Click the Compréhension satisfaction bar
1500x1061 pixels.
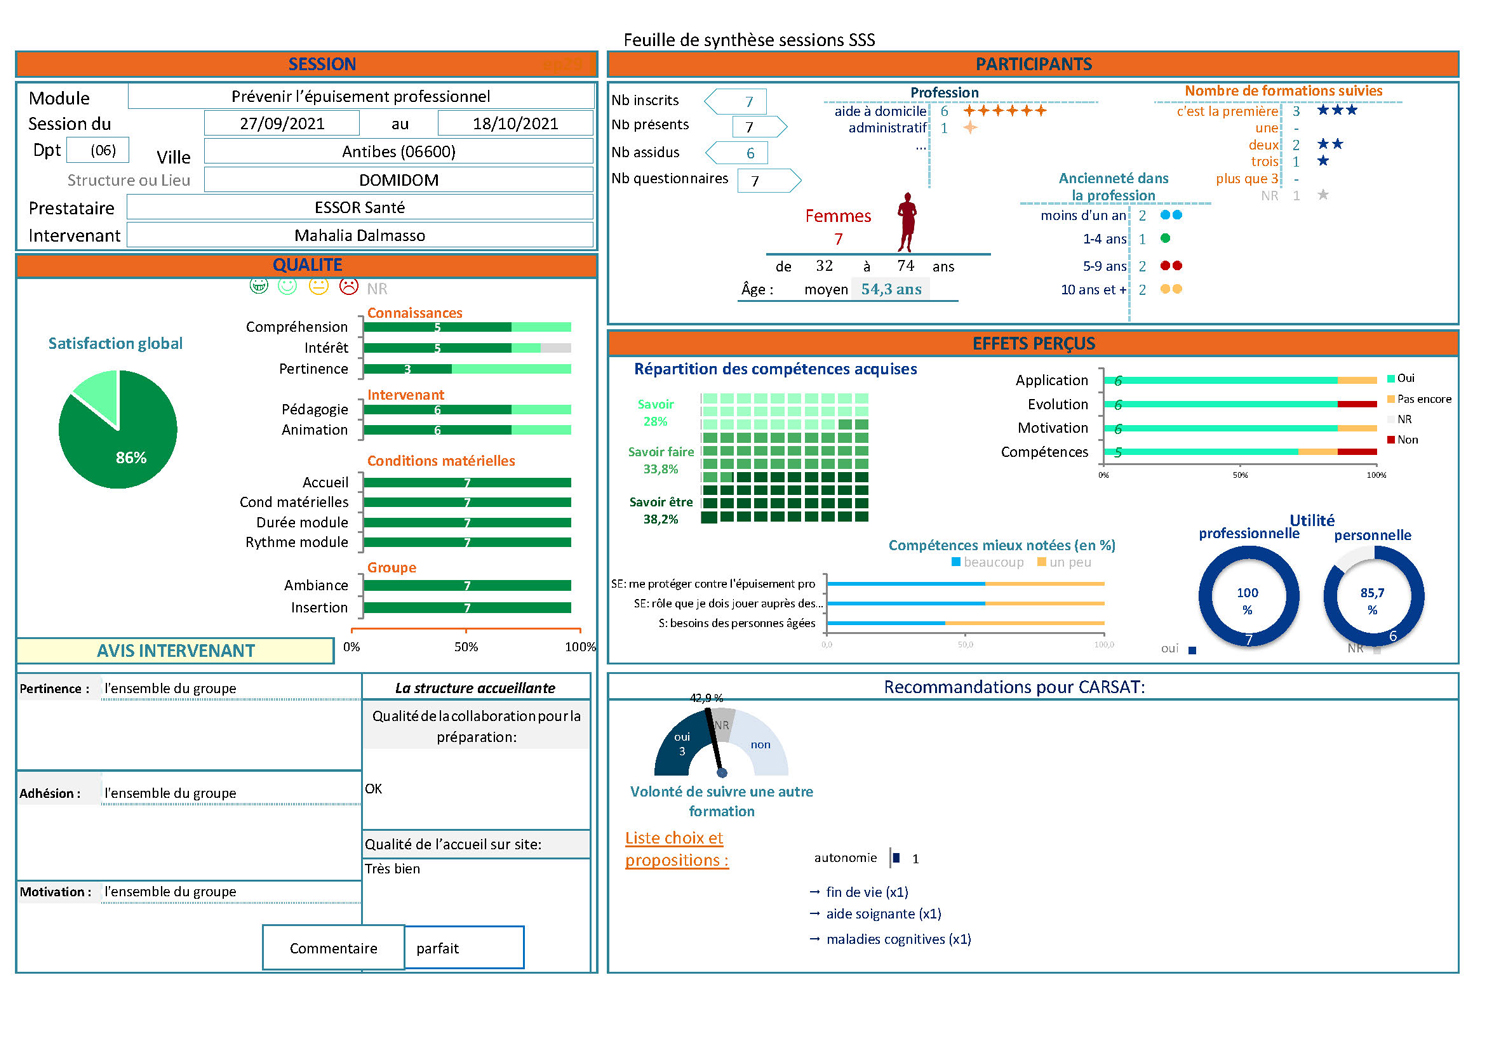click(x=467, y=327)
